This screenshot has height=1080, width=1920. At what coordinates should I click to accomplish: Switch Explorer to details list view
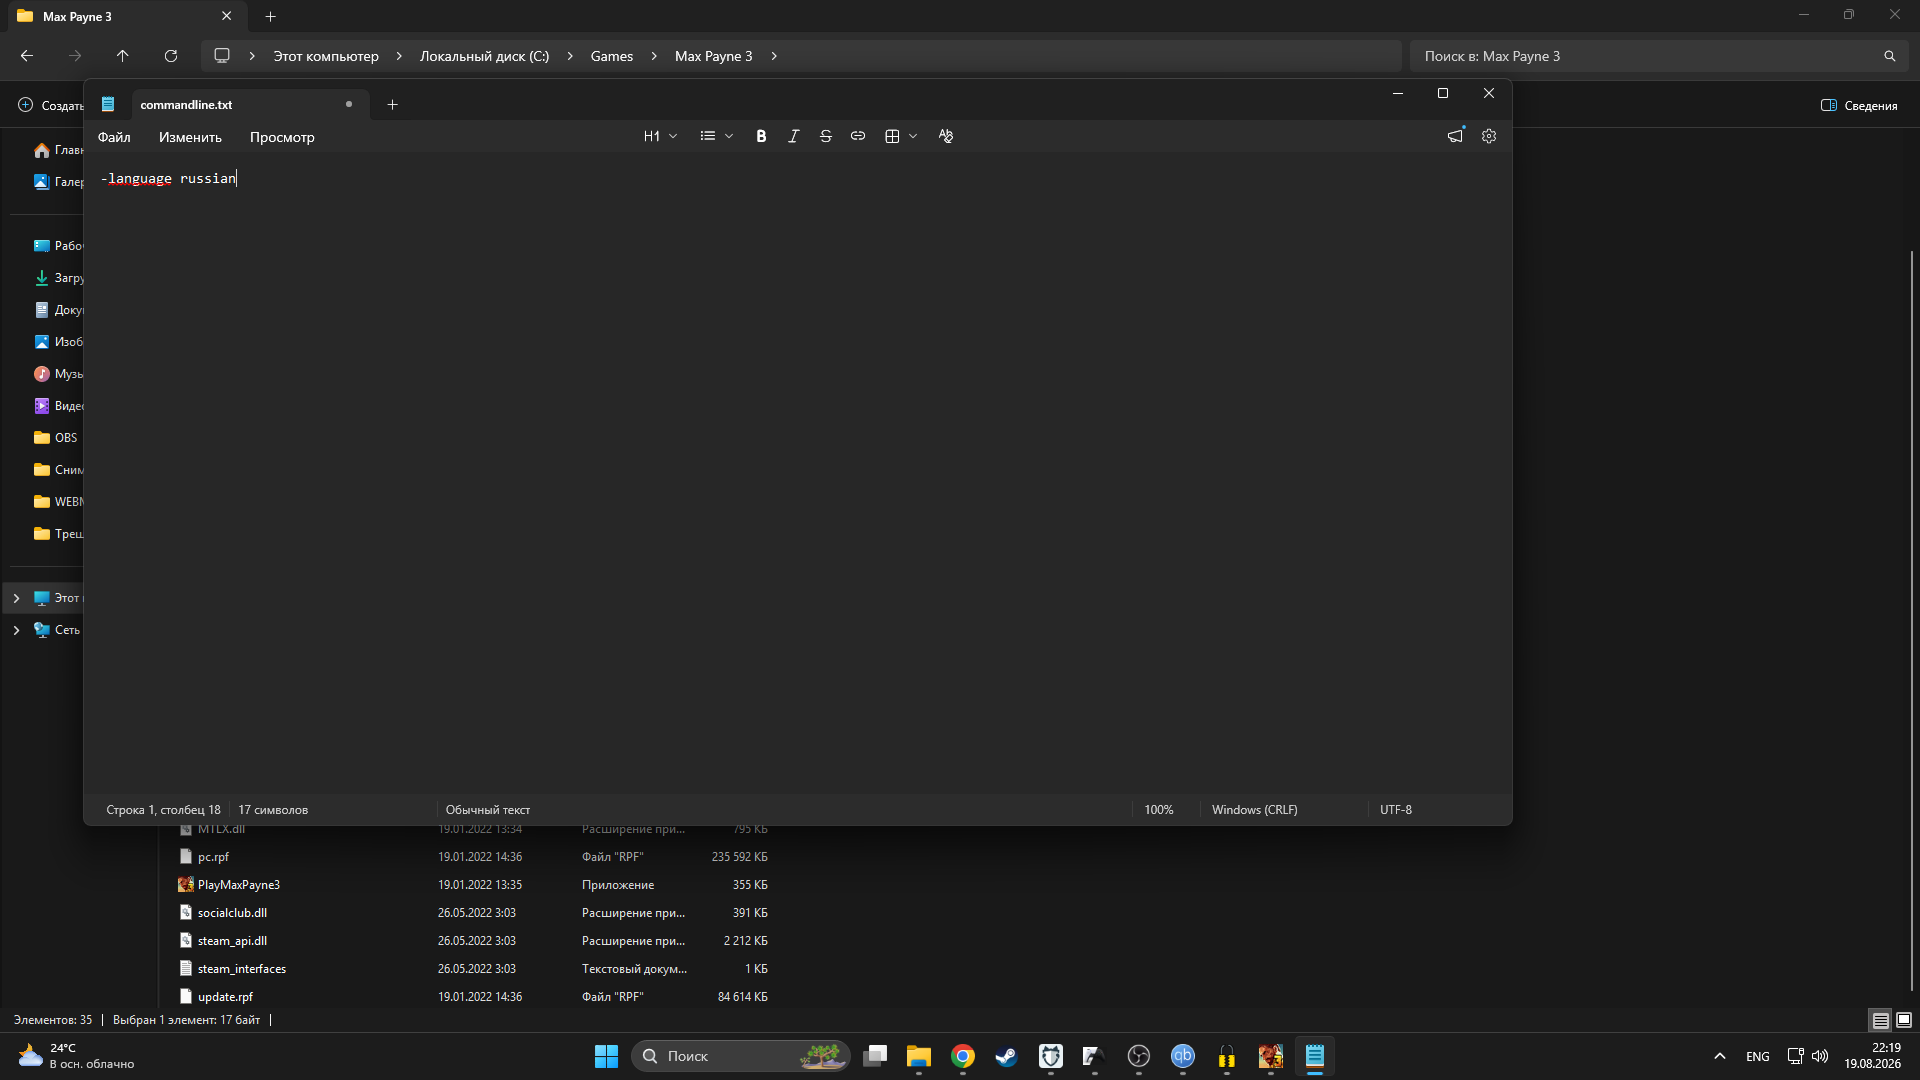coord(1880,1020)
